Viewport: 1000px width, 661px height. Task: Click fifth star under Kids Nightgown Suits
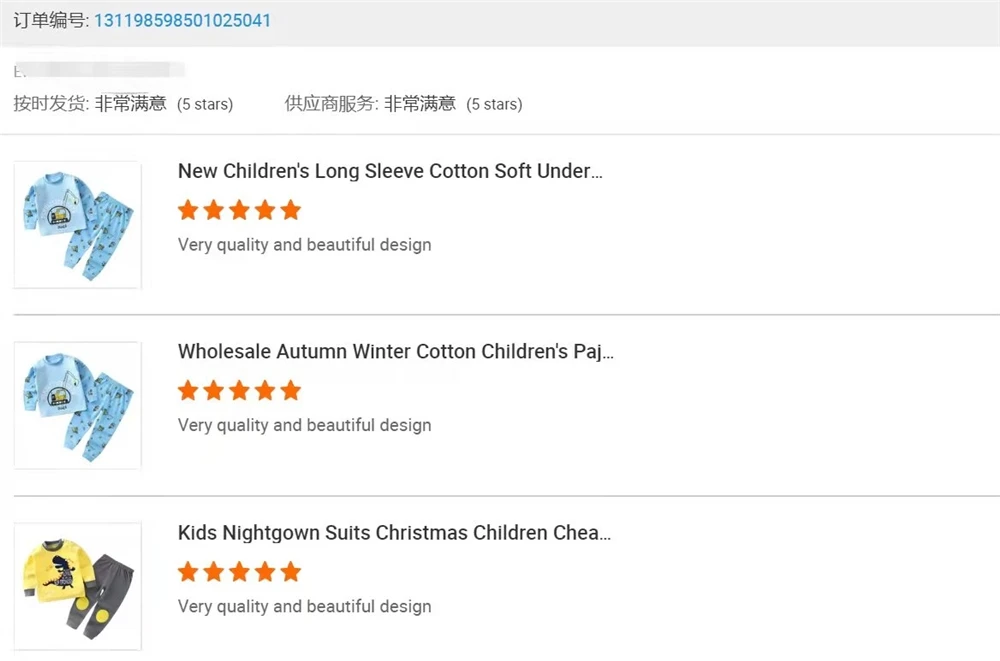pos(291,572)
